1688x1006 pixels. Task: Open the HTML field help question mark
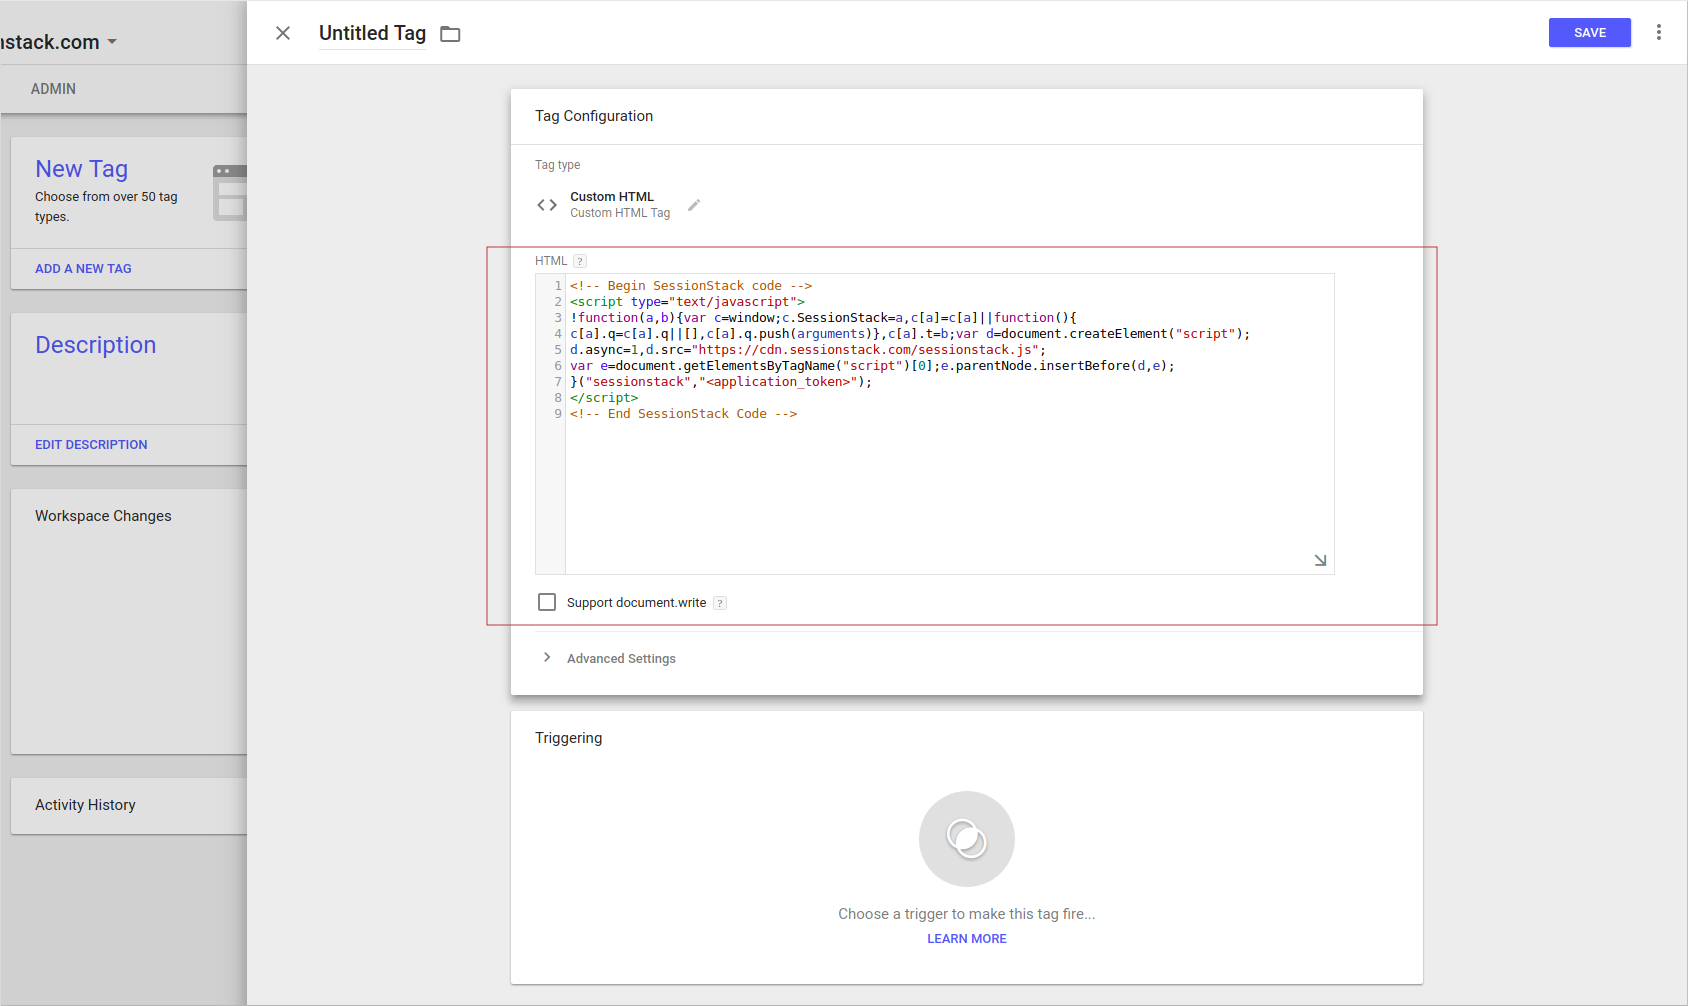pos(580,261)
